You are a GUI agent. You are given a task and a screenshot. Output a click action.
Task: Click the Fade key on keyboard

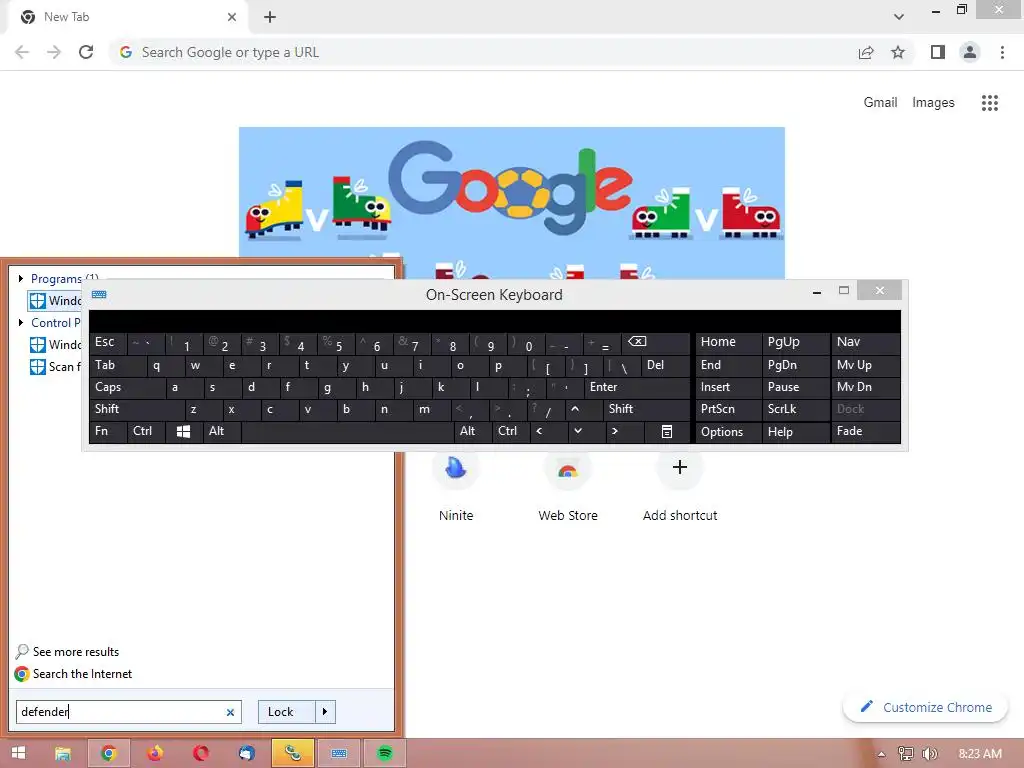pos(866,431)
